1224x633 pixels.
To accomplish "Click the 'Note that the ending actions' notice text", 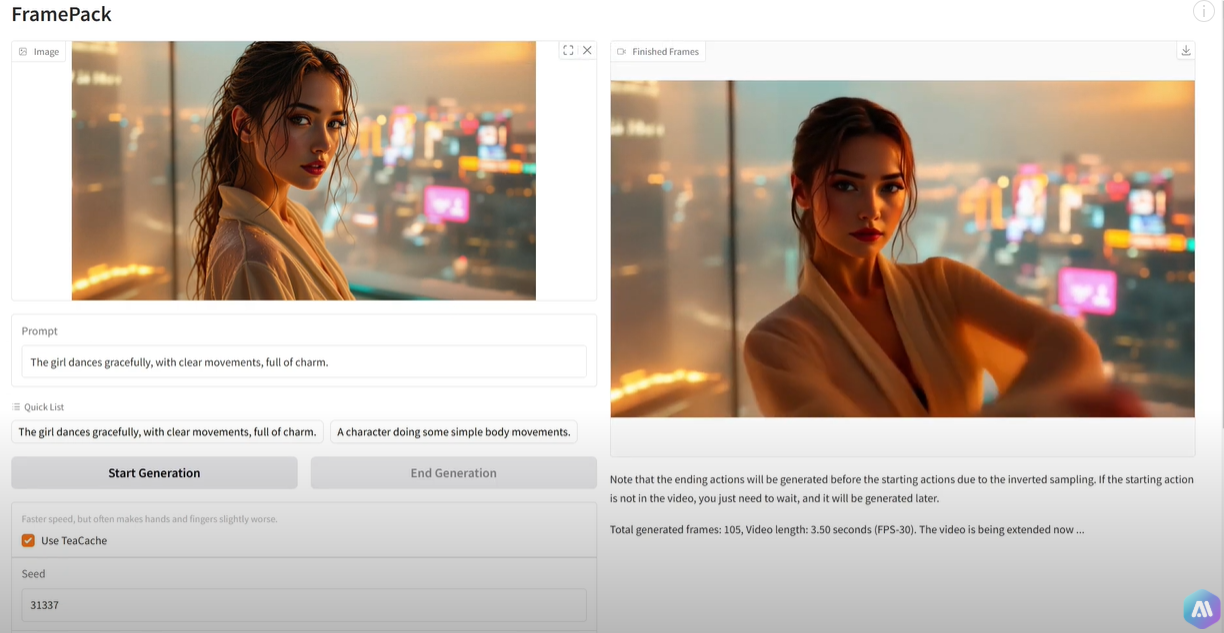I will (902, 488).
